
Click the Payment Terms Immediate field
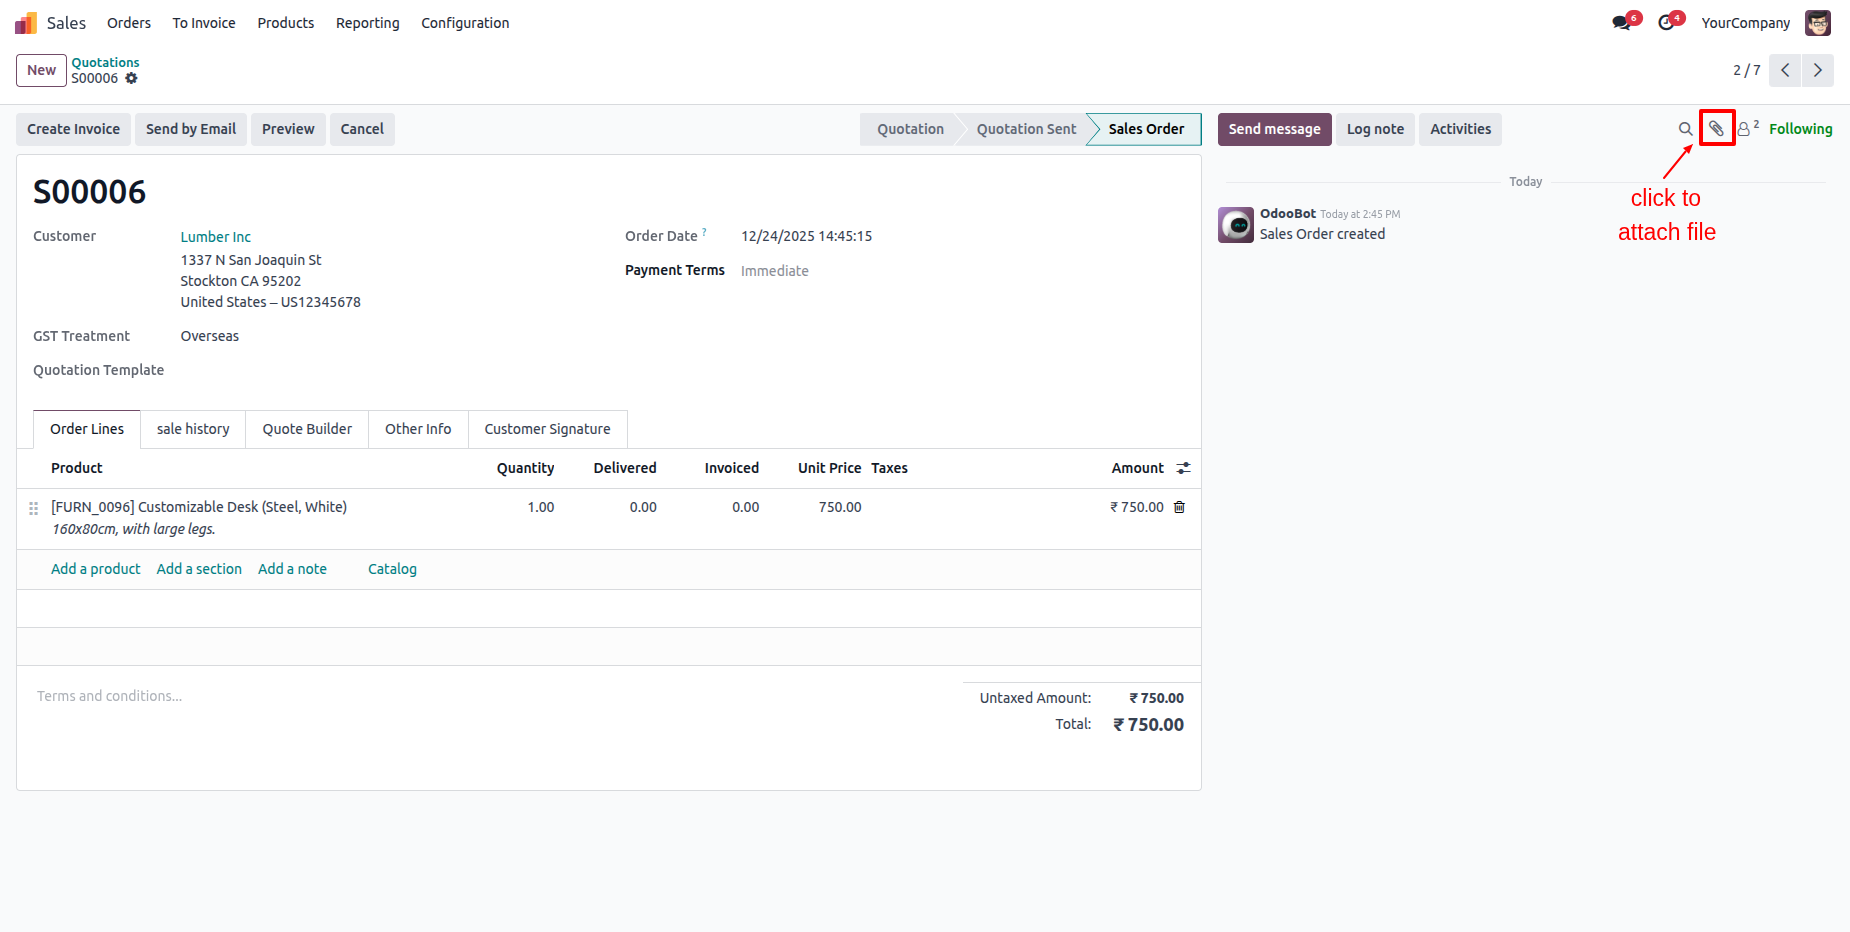[775, 271]
